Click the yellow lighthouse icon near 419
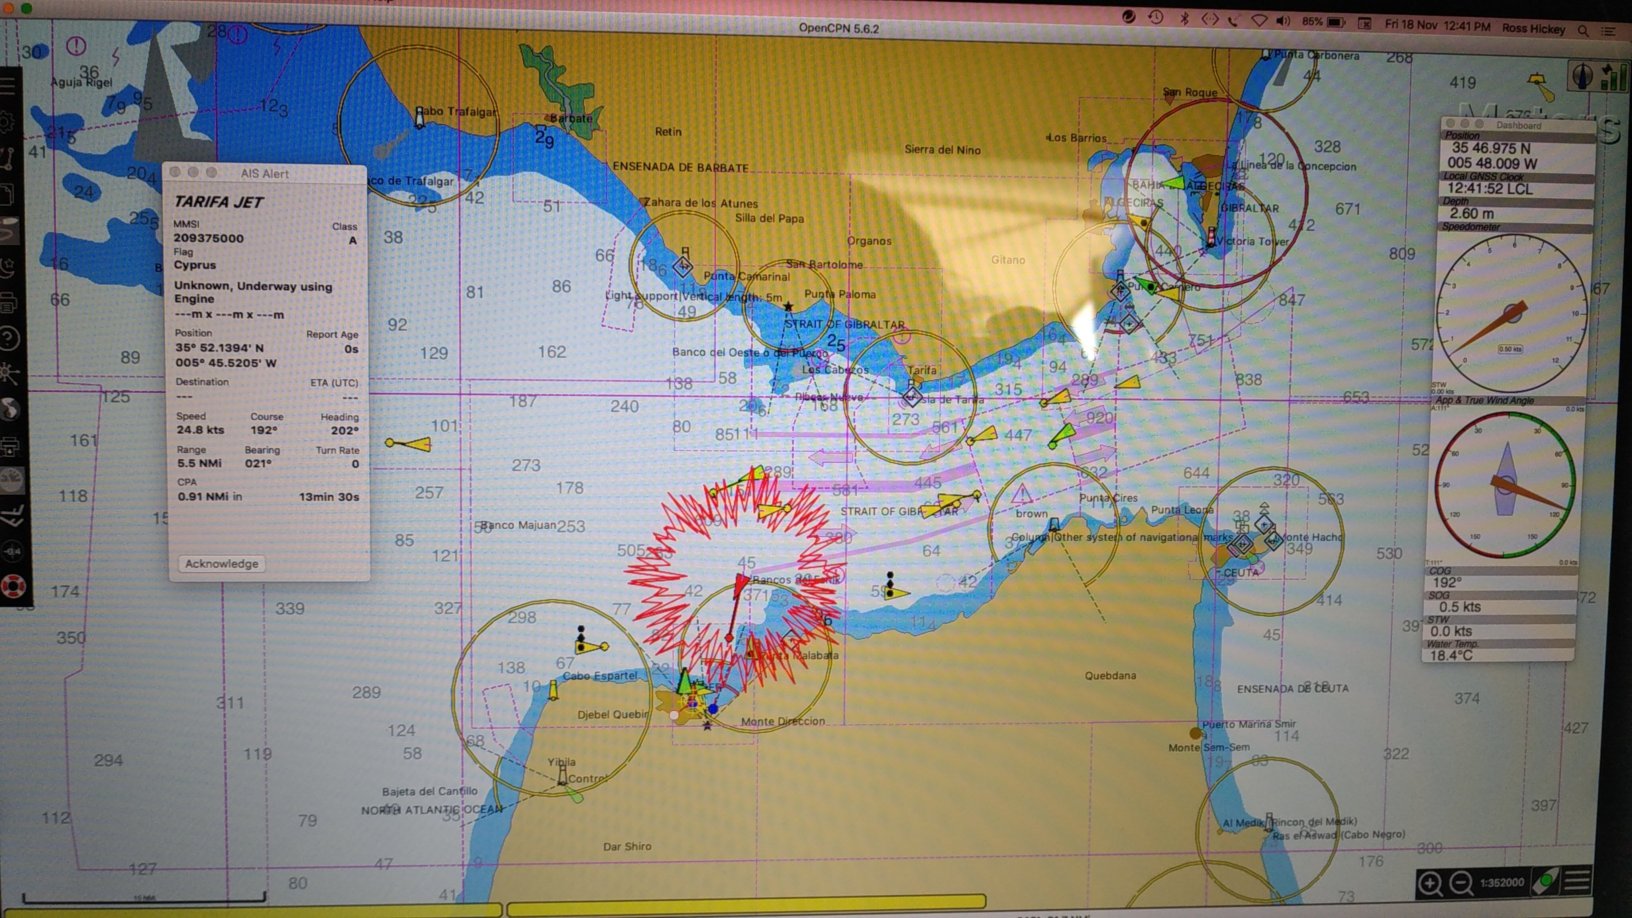 point(1541,85)
